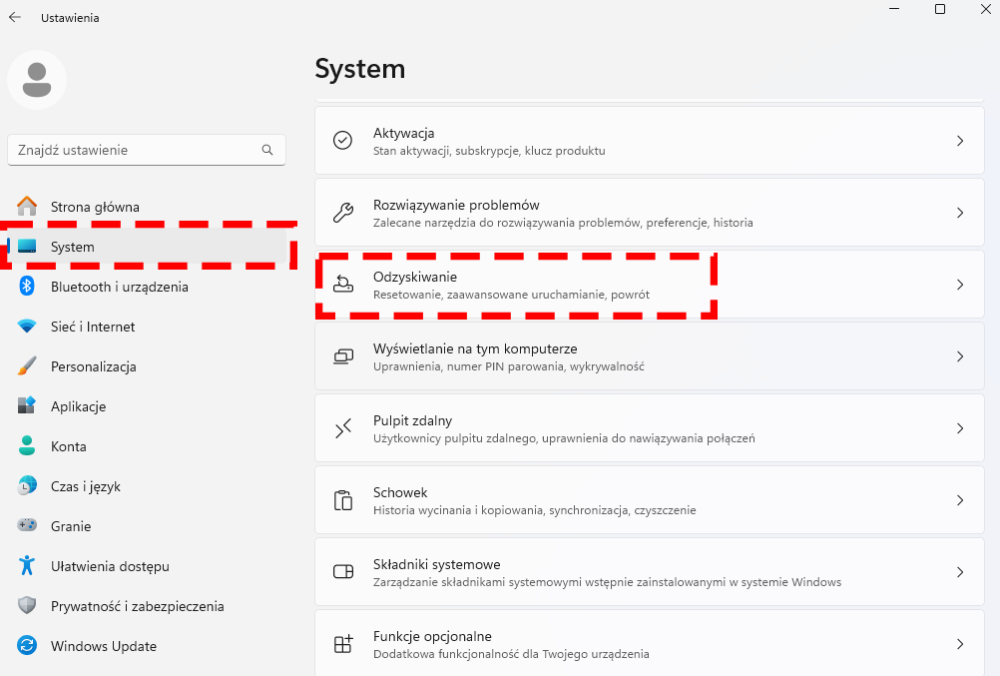The height and width of the screenshot is (676, 1000).
Task: Click the Odzyskiwanie recovery icon
Action: (342, 284)
